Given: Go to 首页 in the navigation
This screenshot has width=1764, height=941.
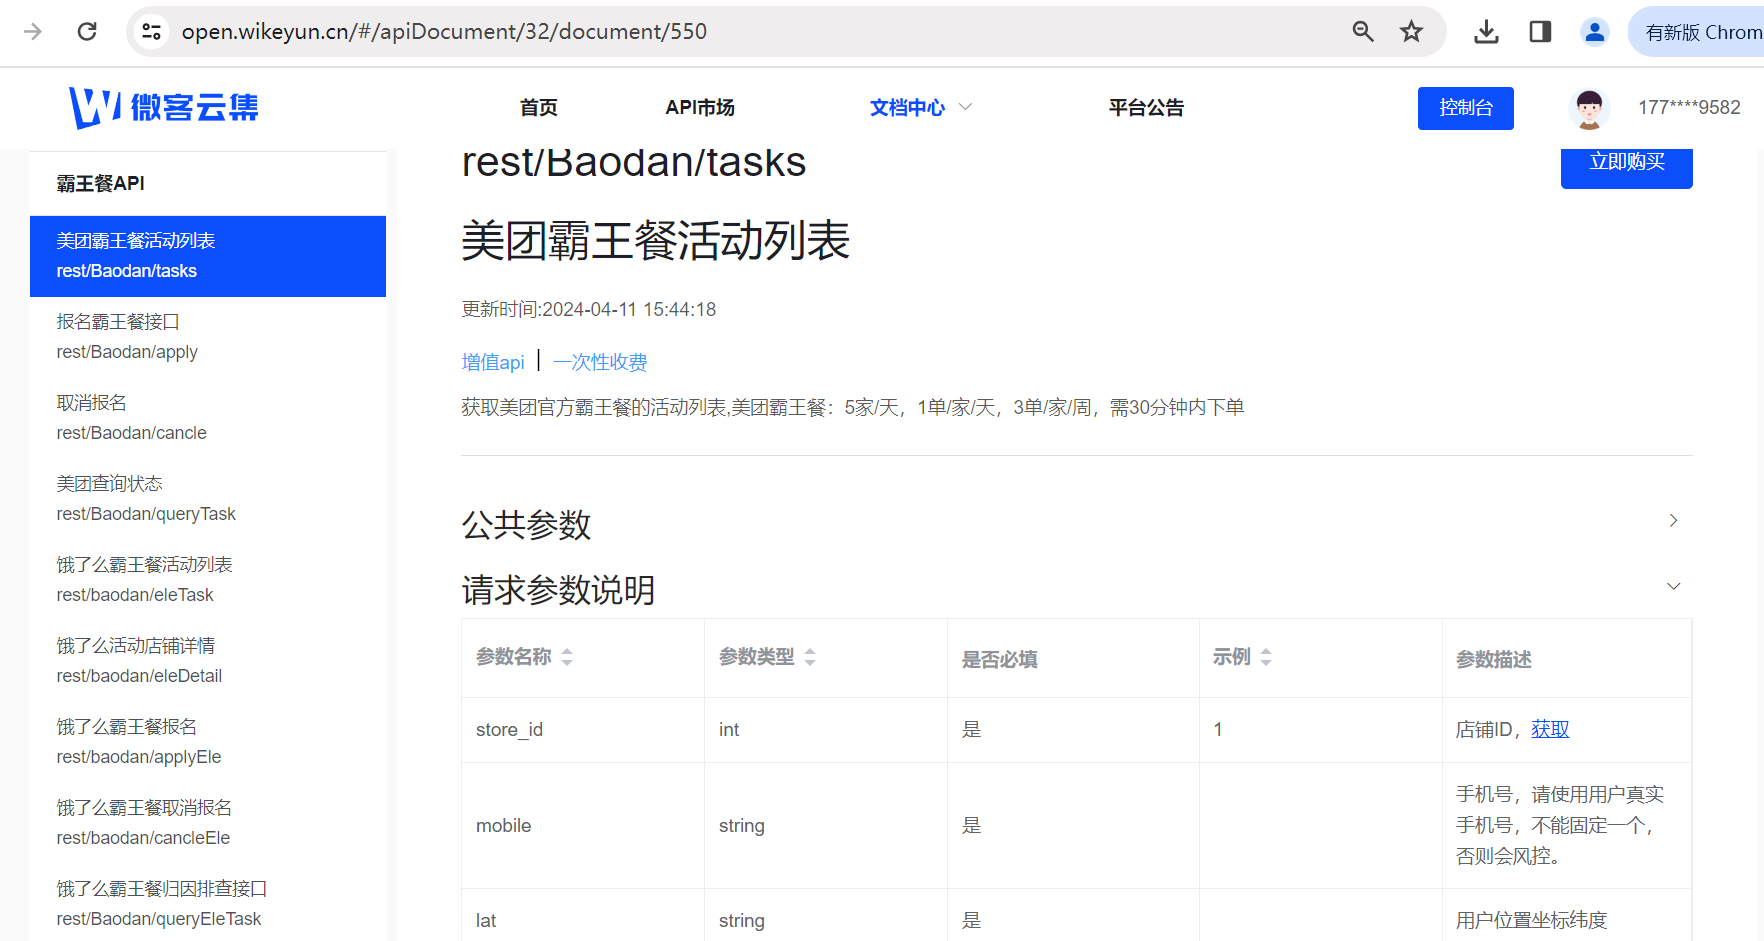Looking at the screenshot, I should pos(538,107).
